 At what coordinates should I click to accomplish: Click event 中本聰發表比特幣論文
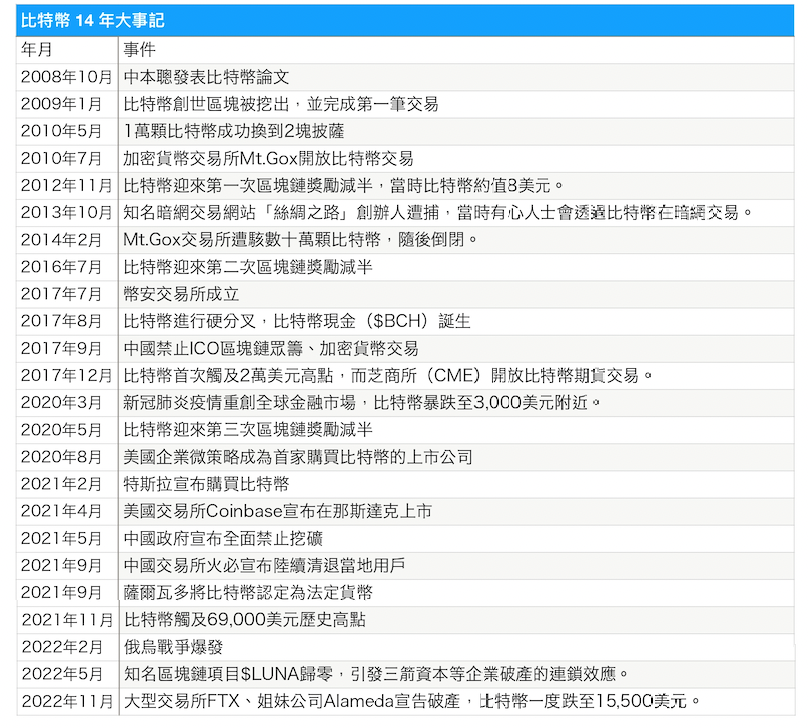point(206,77)
